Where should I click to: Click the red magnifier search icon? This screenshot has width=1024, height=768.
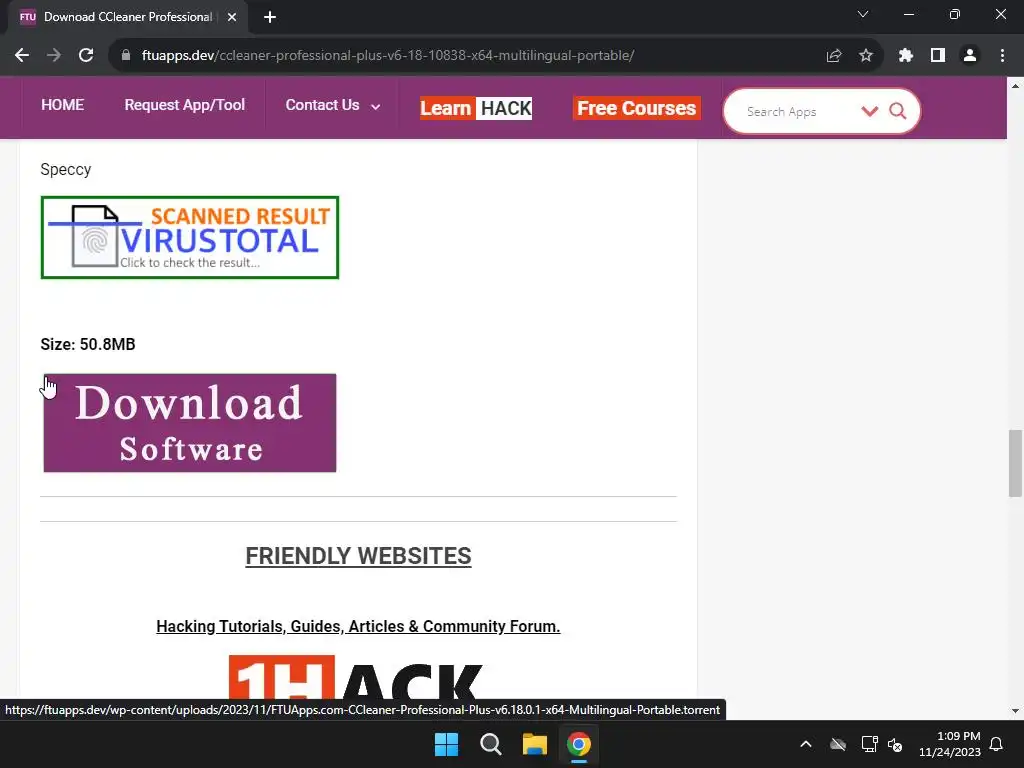pos(898,111)
